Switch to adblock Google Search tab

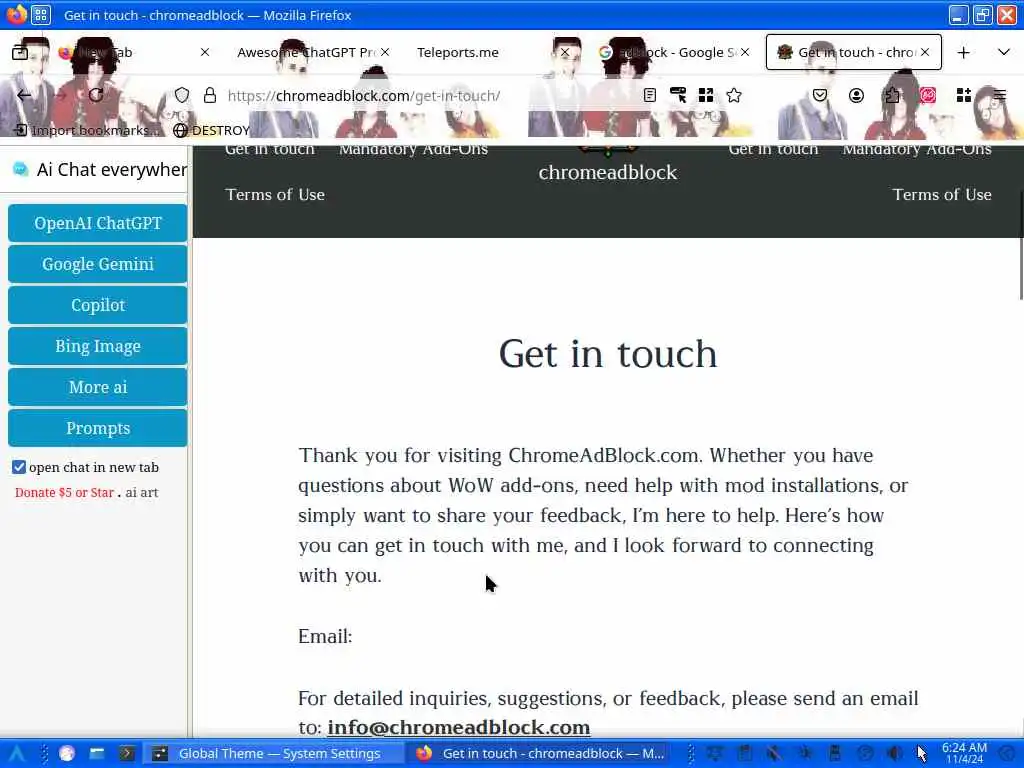tap(673, 52)
